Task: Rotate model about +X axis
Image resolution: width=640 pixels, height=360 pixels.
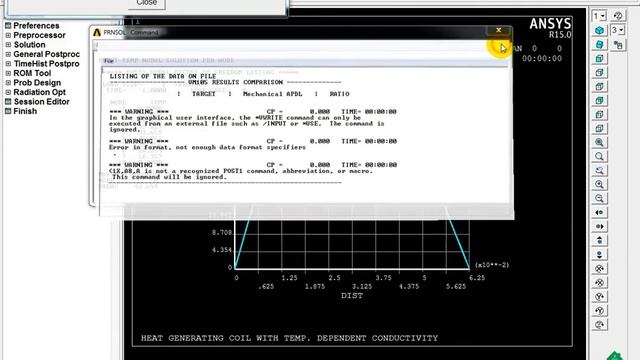Action: [x=599, y=269]
